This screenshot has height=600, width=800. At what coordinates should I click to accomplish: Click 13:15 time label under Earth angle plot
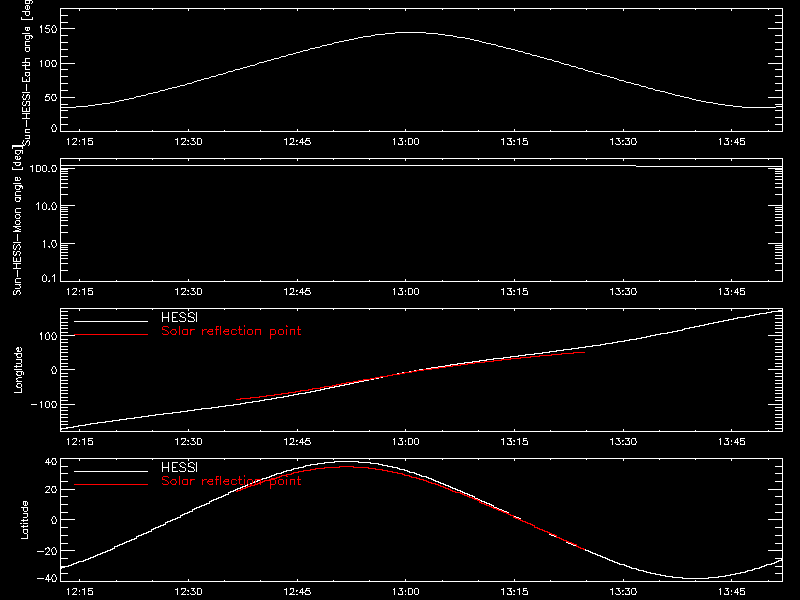pos(514,142)
